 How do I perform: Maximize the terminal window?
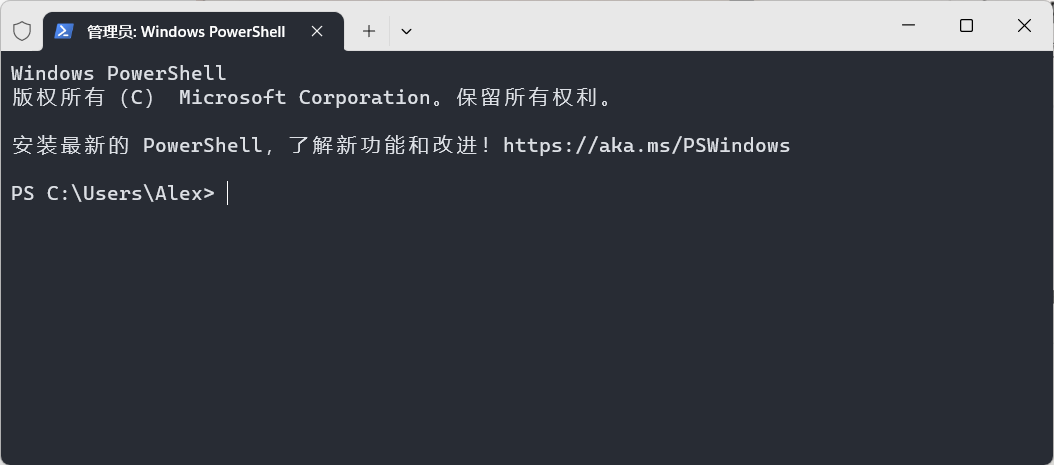966,26
